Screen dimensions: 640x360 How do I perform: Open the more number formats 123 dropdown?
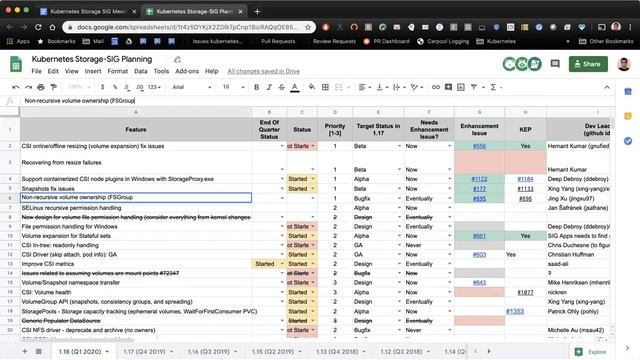click(154, 87)
